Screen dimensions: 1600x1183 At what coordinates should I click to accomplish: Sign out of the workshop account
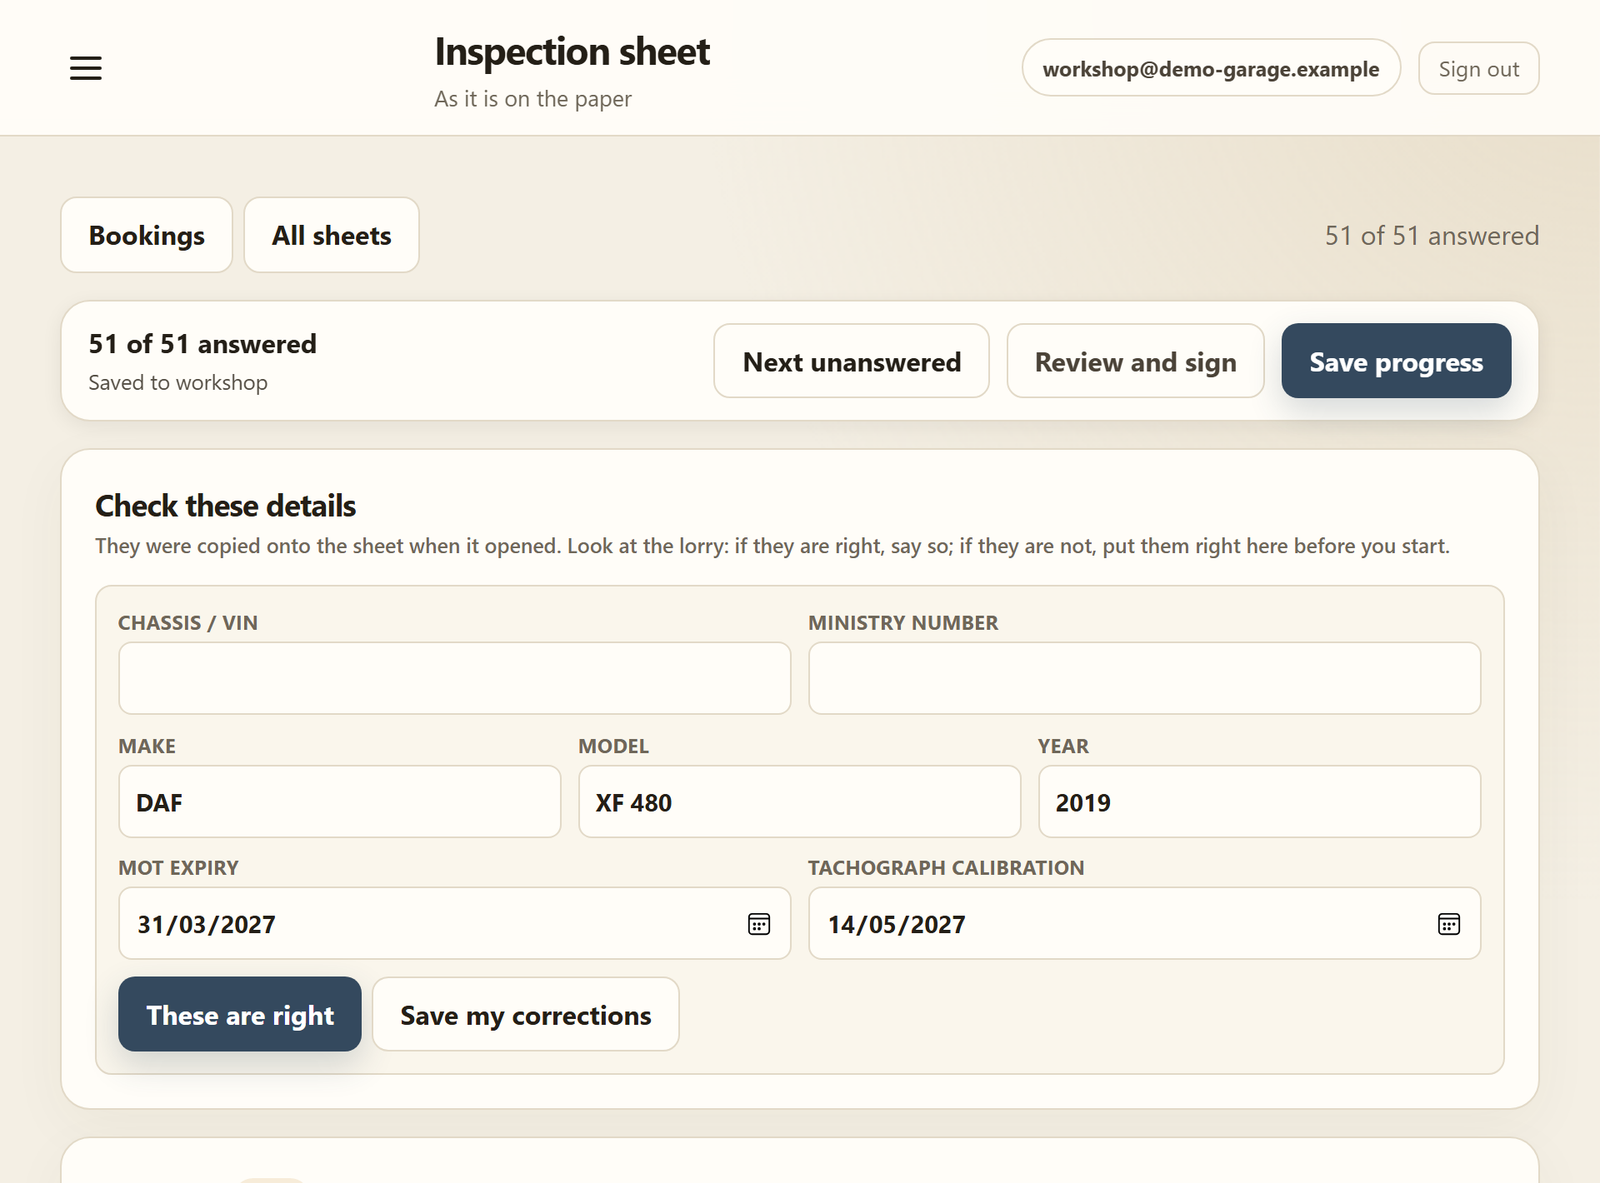[x=1479, y=68]
